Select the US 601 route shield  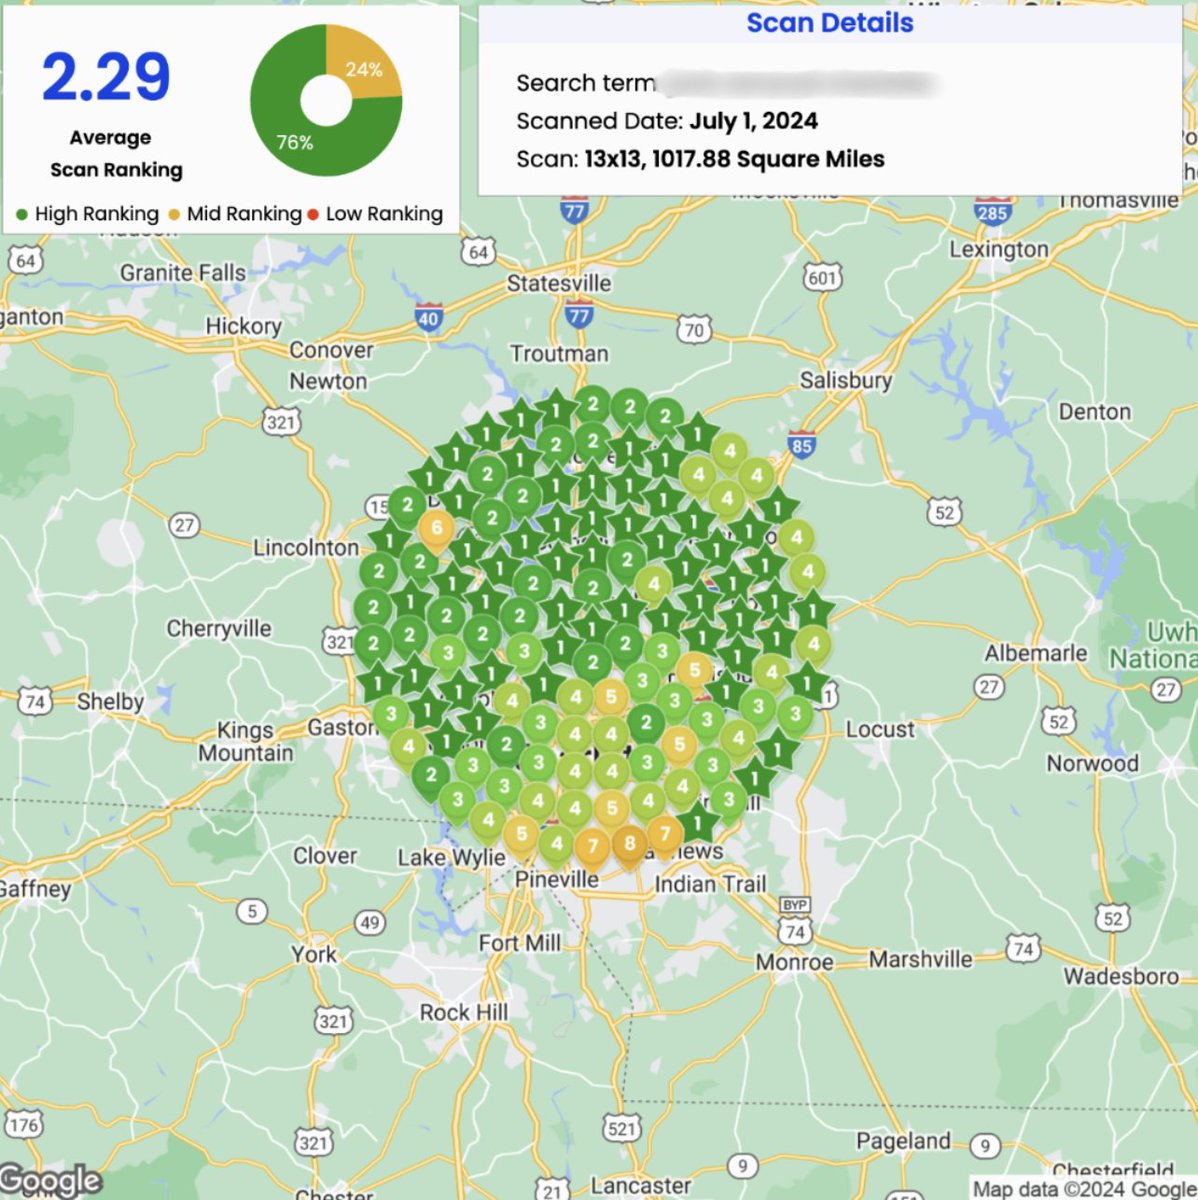coord(822,277)
